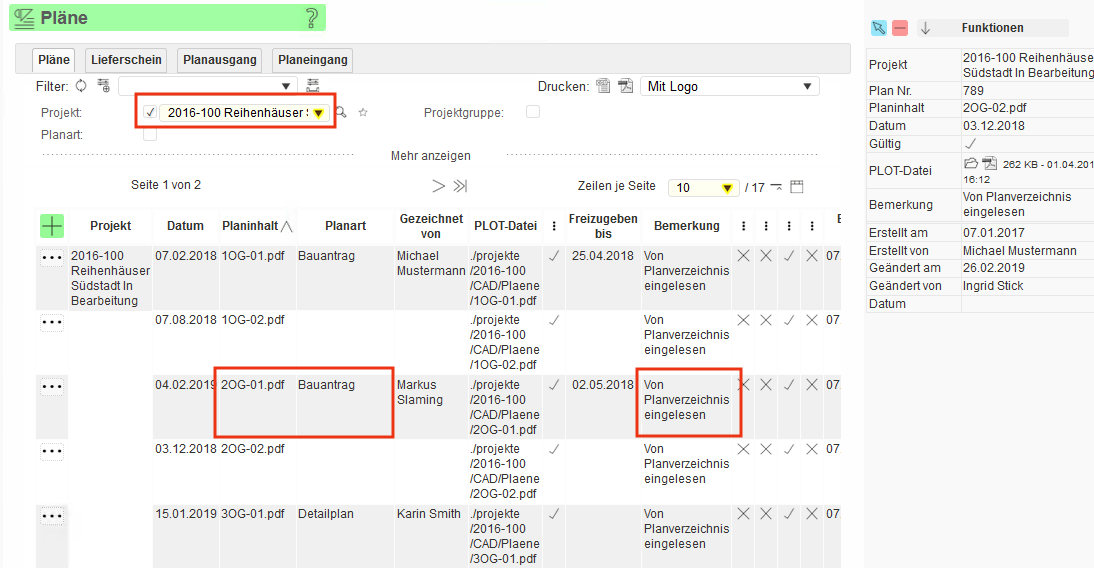The image size is (1094, 568).
Task: Go to the next page with the single arrow
Action: [x=438, y=186]
